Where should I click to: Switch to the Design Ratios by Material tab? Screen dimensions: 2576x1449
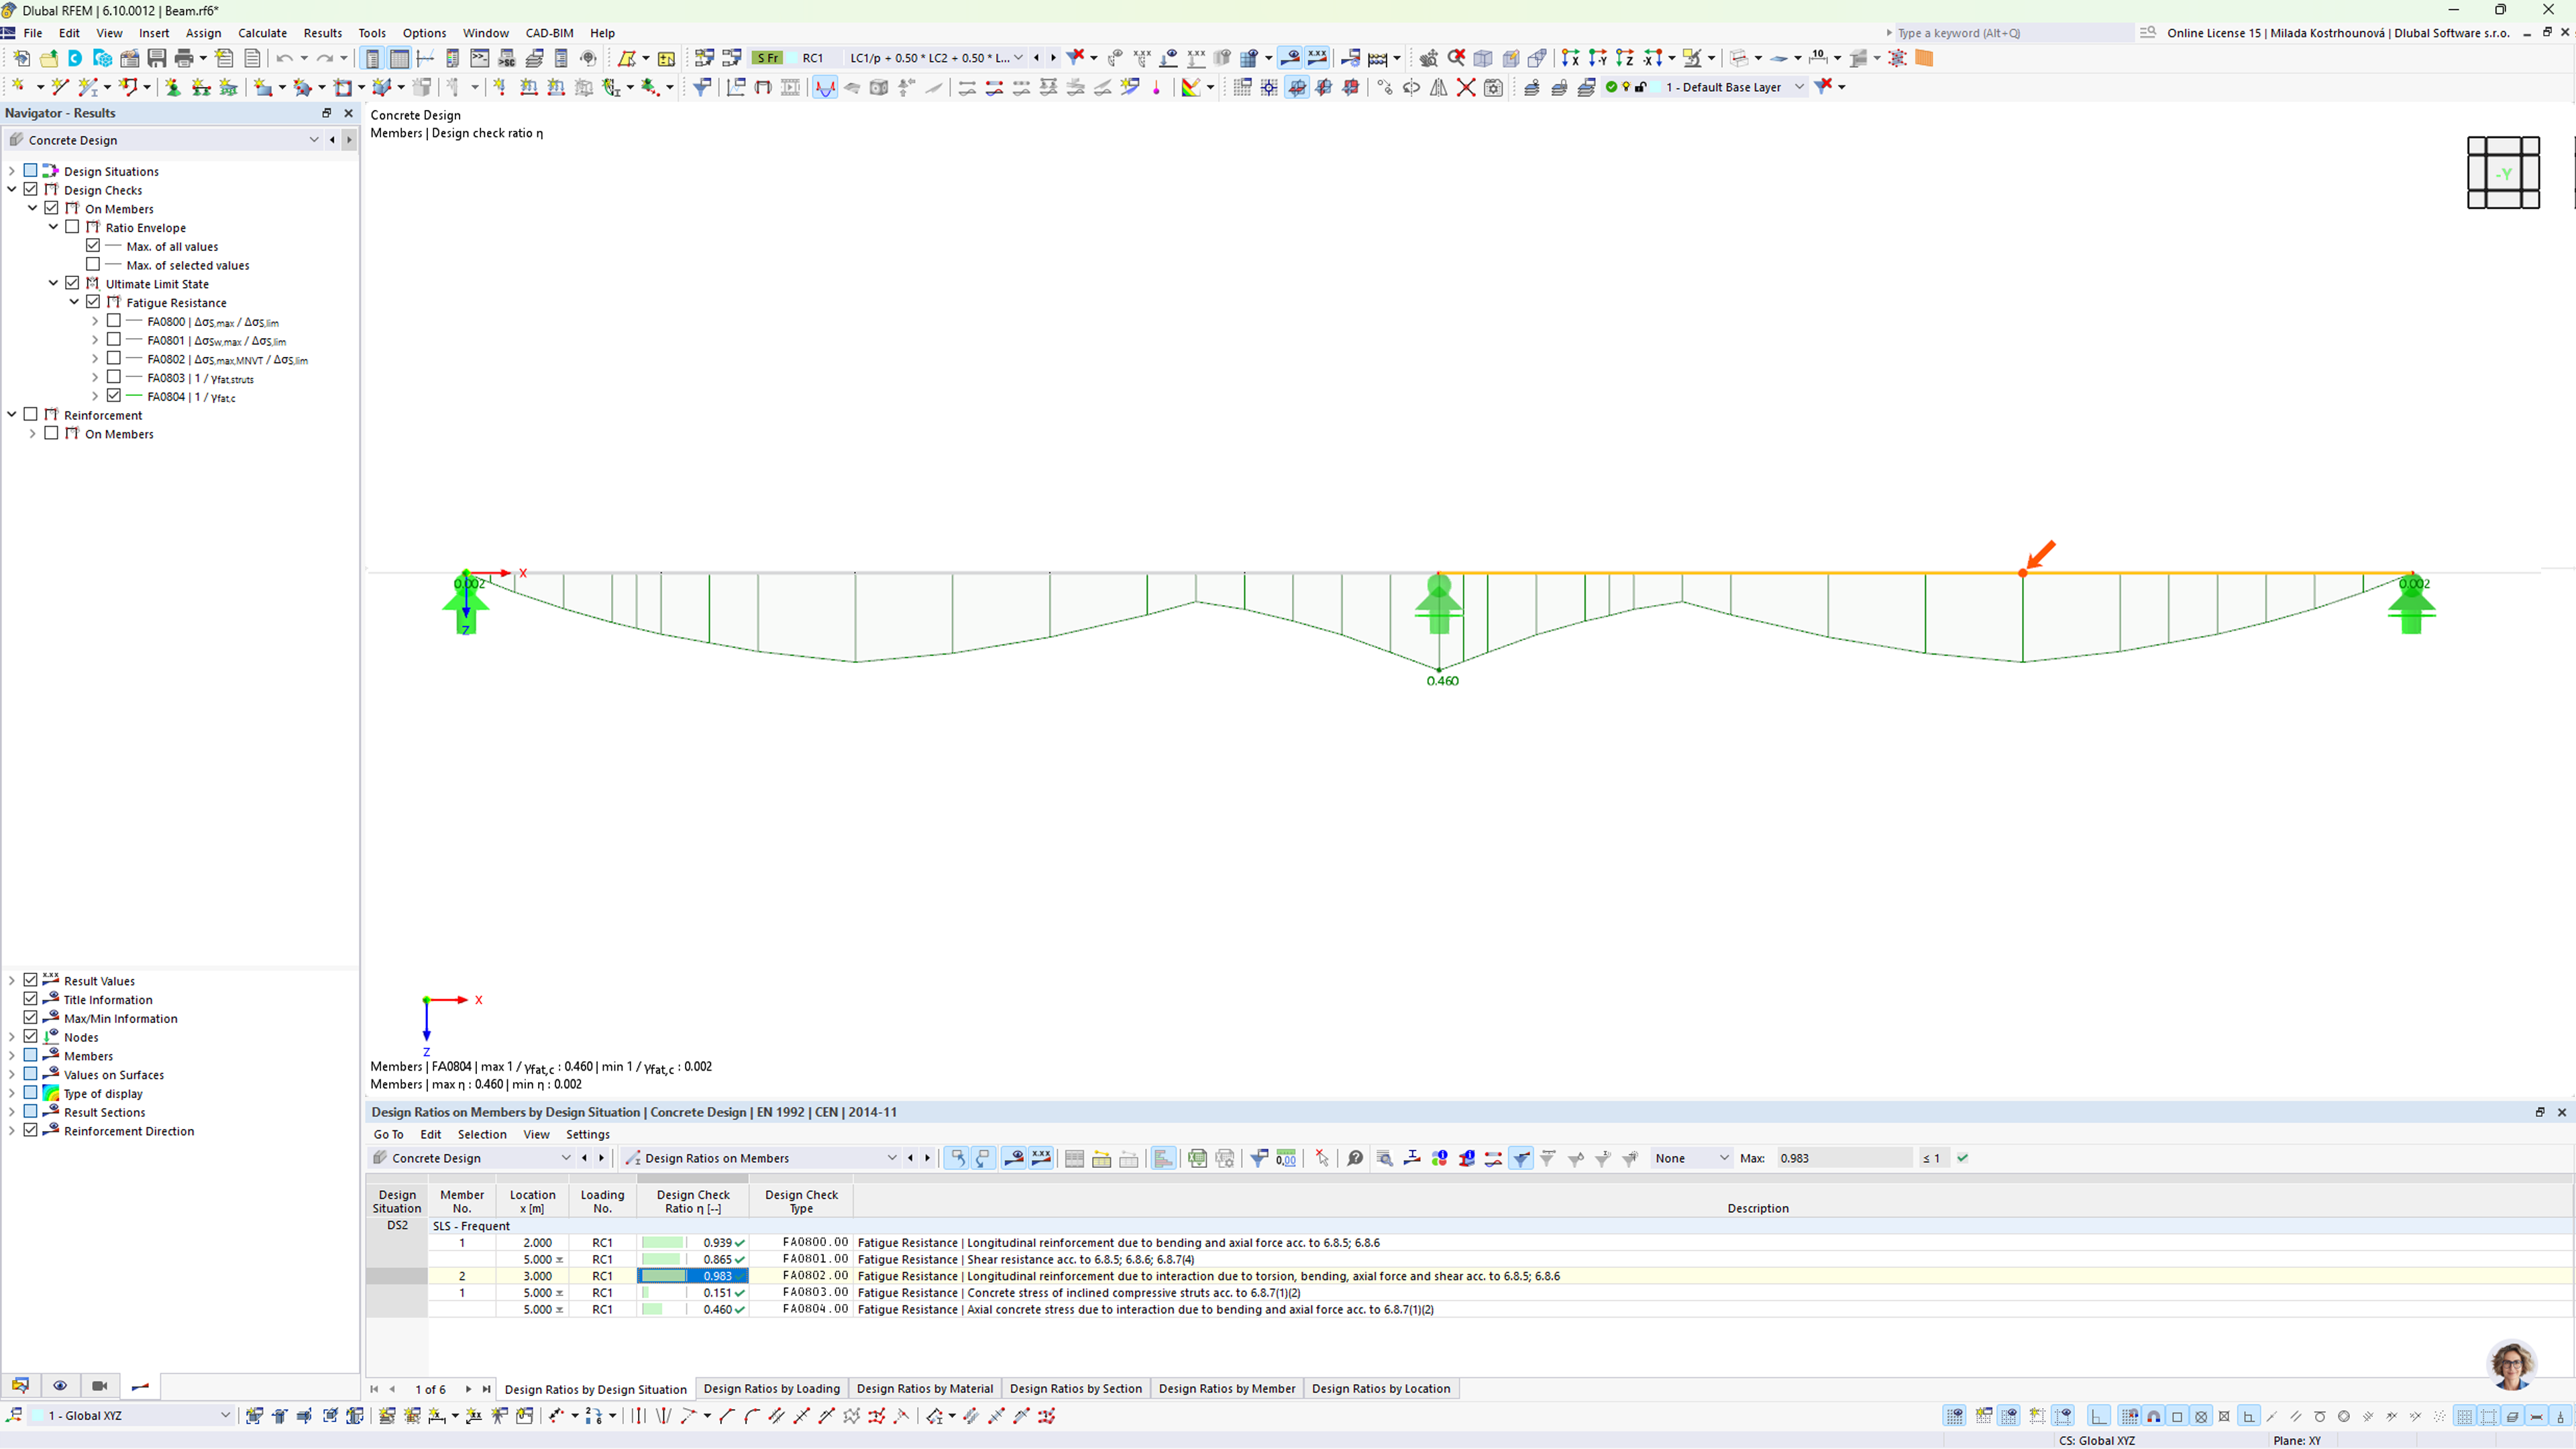click(x=924, y=1389)
